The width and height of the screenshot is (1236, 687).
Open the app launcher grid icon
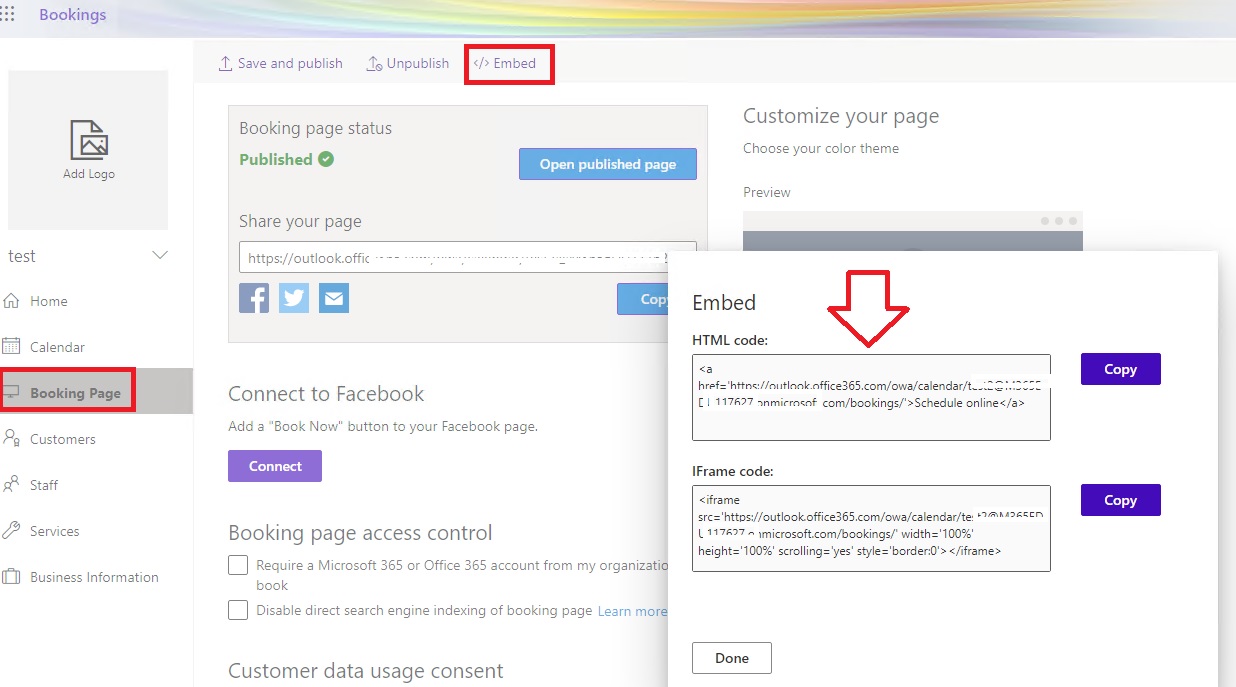7,15
